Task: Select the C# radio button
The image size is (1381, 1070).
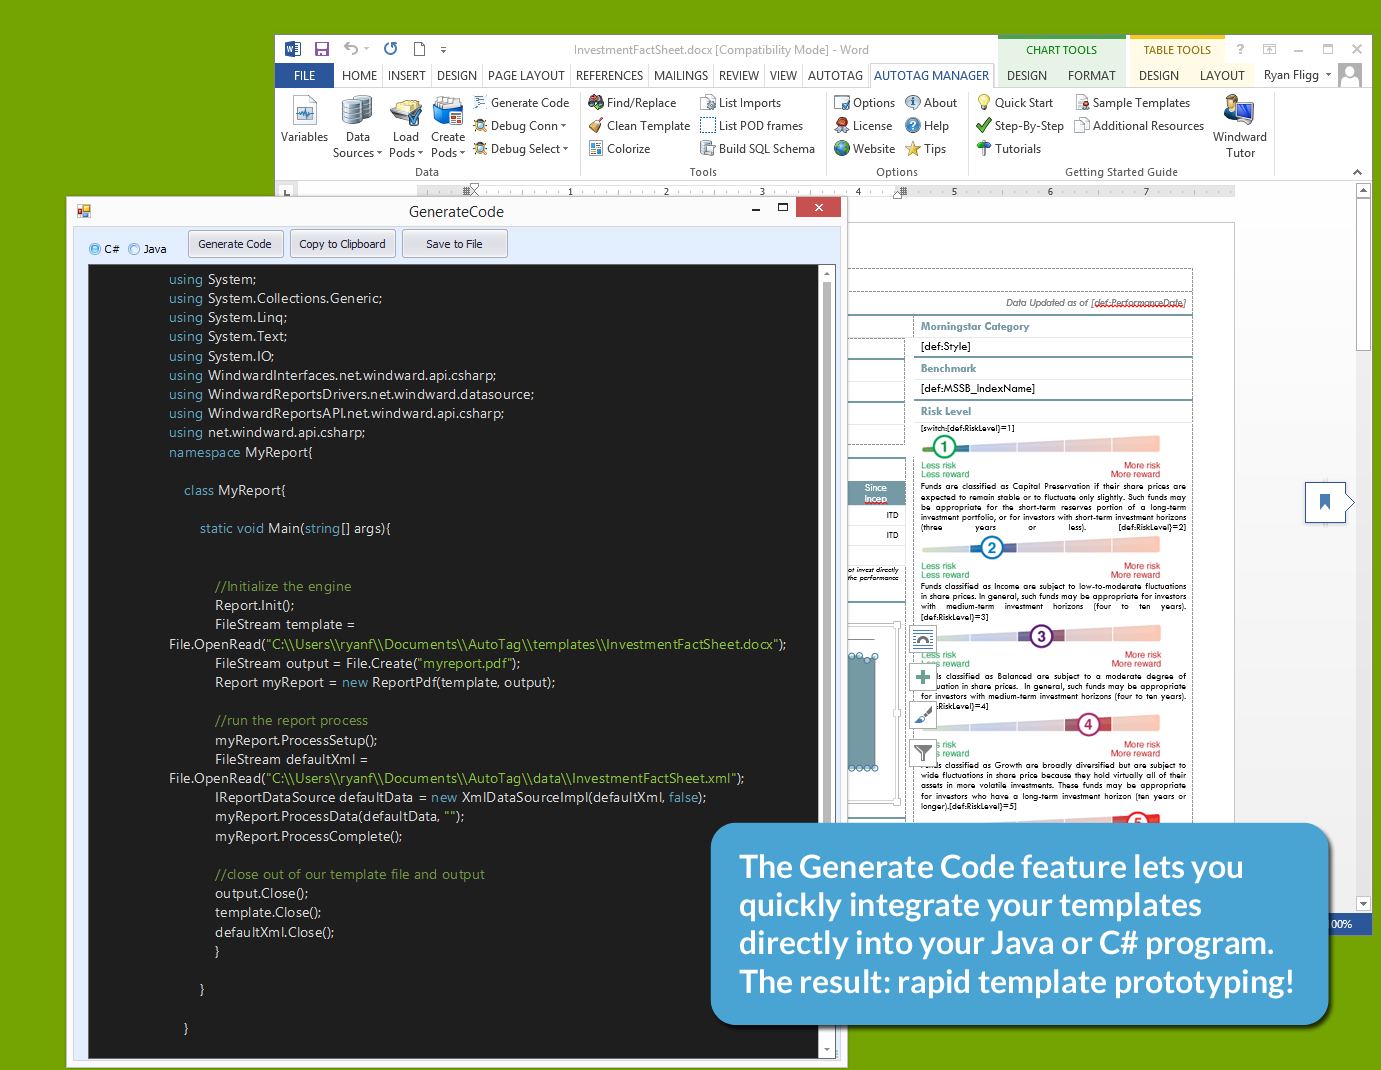Action: 95,249
